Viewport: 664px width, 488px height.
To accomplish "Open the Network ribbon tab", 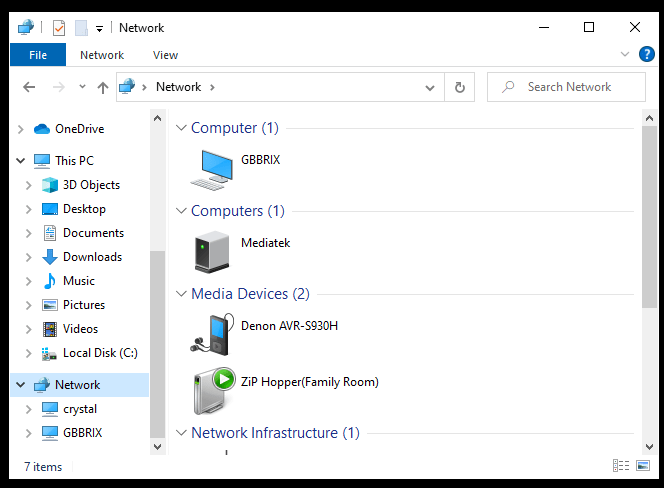I will click(102, 55).
